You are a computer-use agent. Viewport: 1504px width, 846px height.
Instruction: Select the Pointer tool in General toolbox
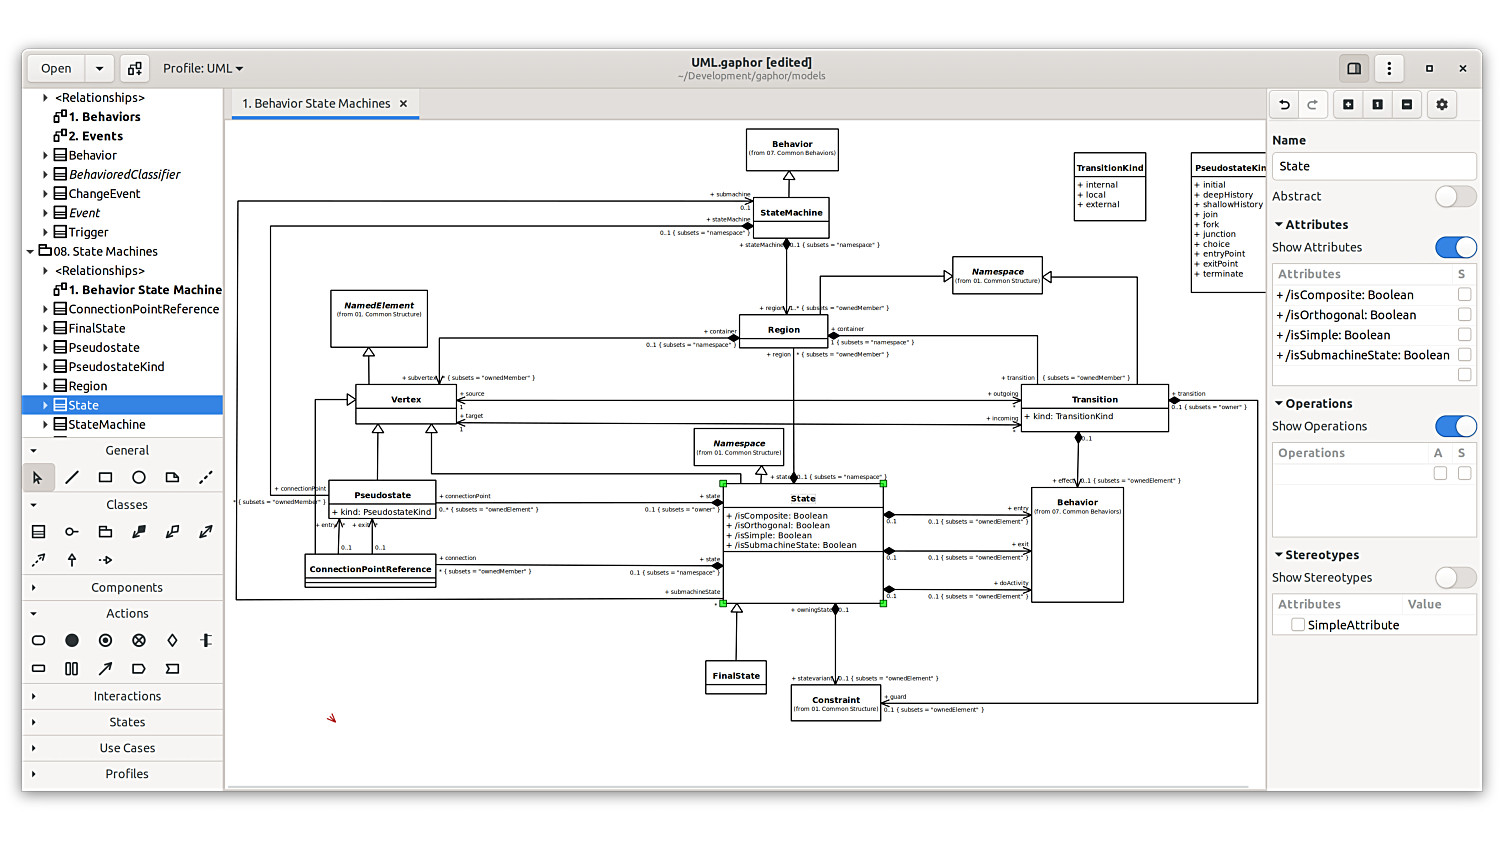pos(38,478)
